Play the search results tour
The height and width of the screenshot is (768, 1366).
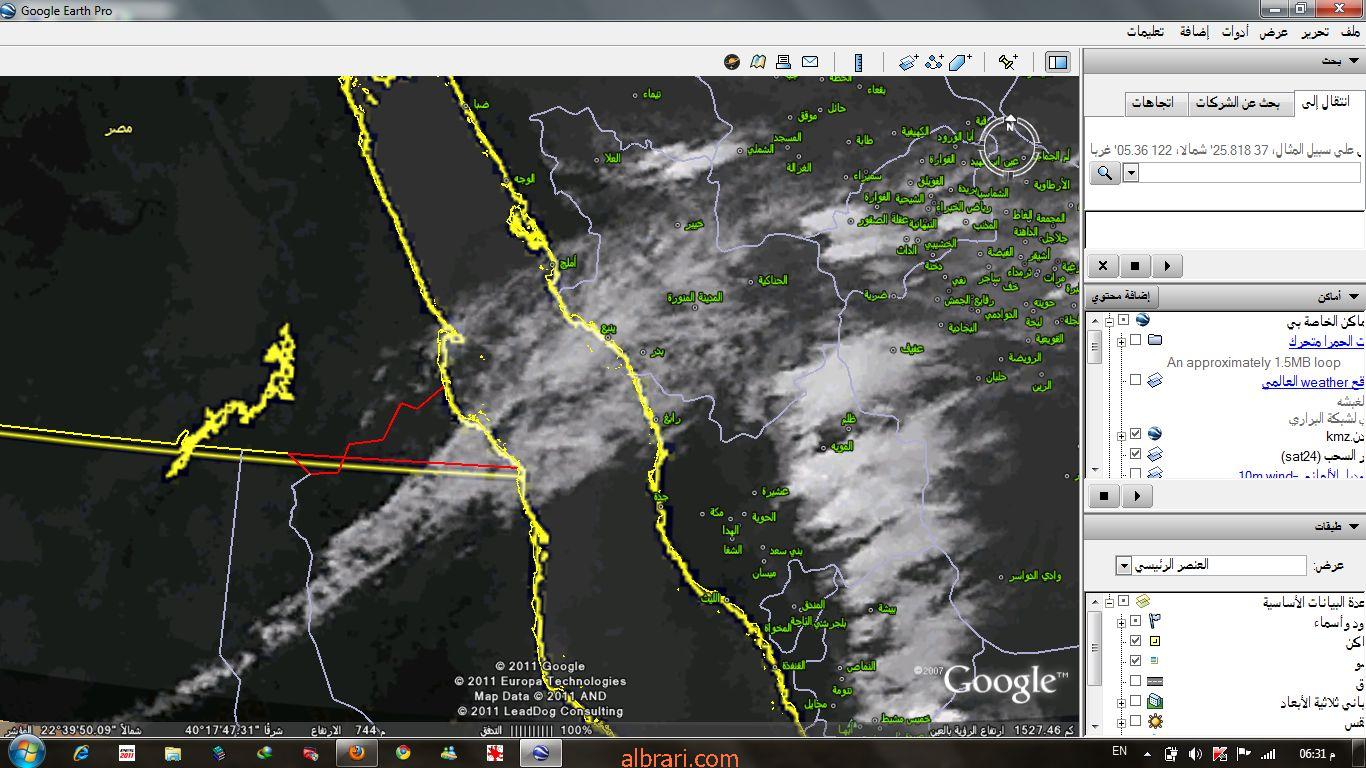1167,266
